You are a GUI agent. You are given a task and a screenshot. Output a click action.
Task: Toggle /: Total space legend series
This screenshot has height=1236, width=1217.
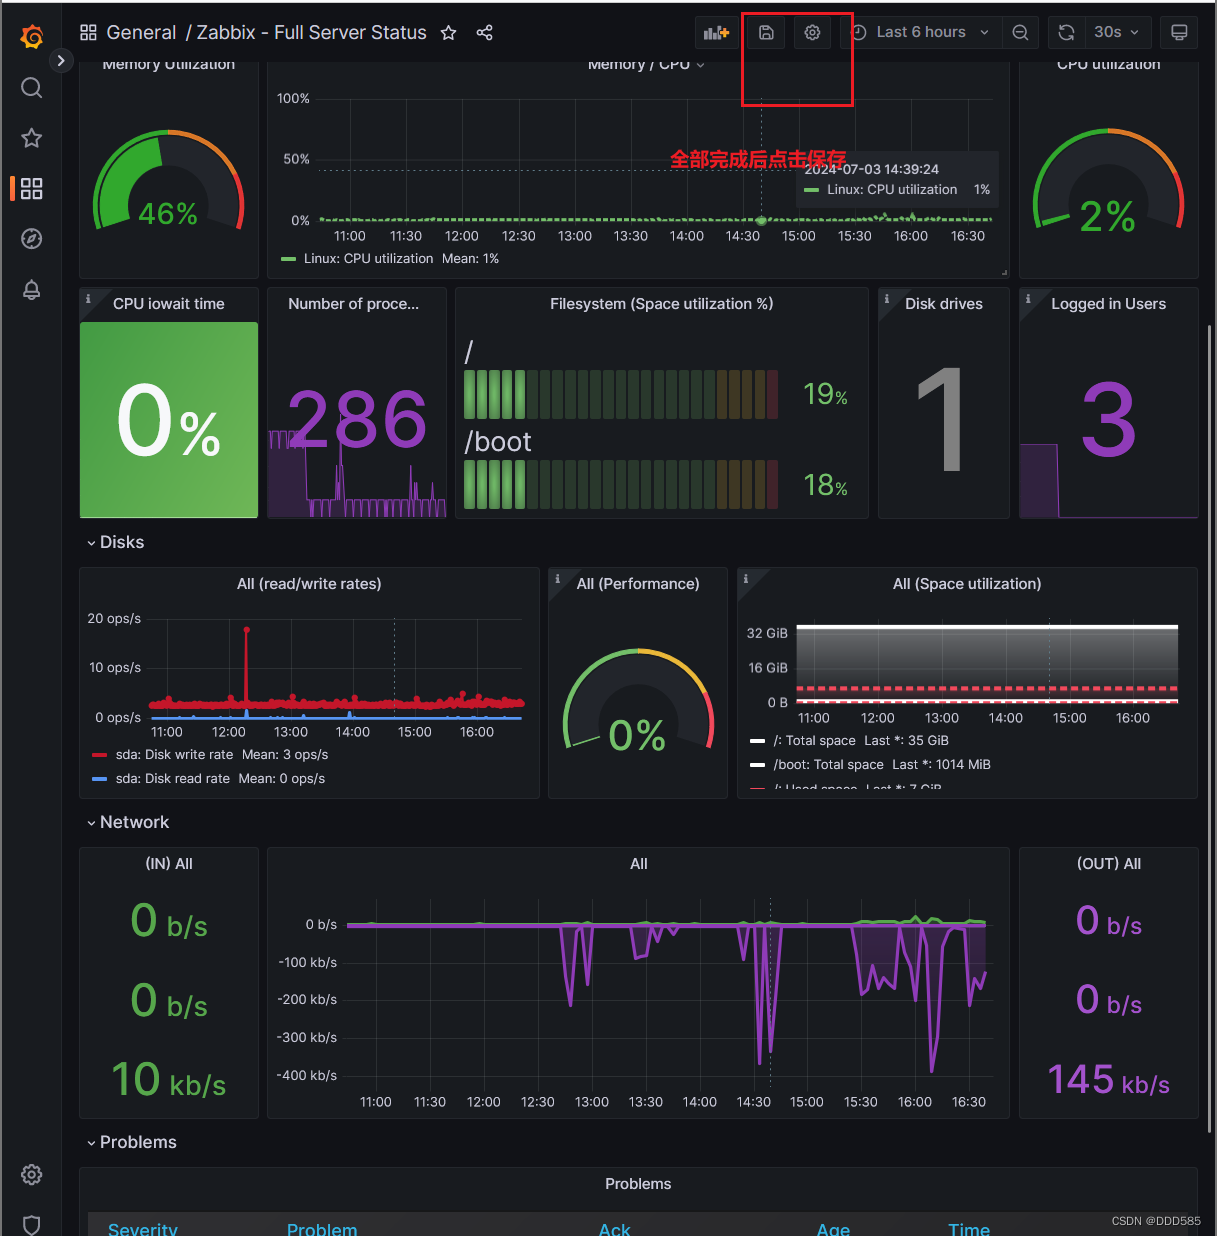click(x=814, y=741)
